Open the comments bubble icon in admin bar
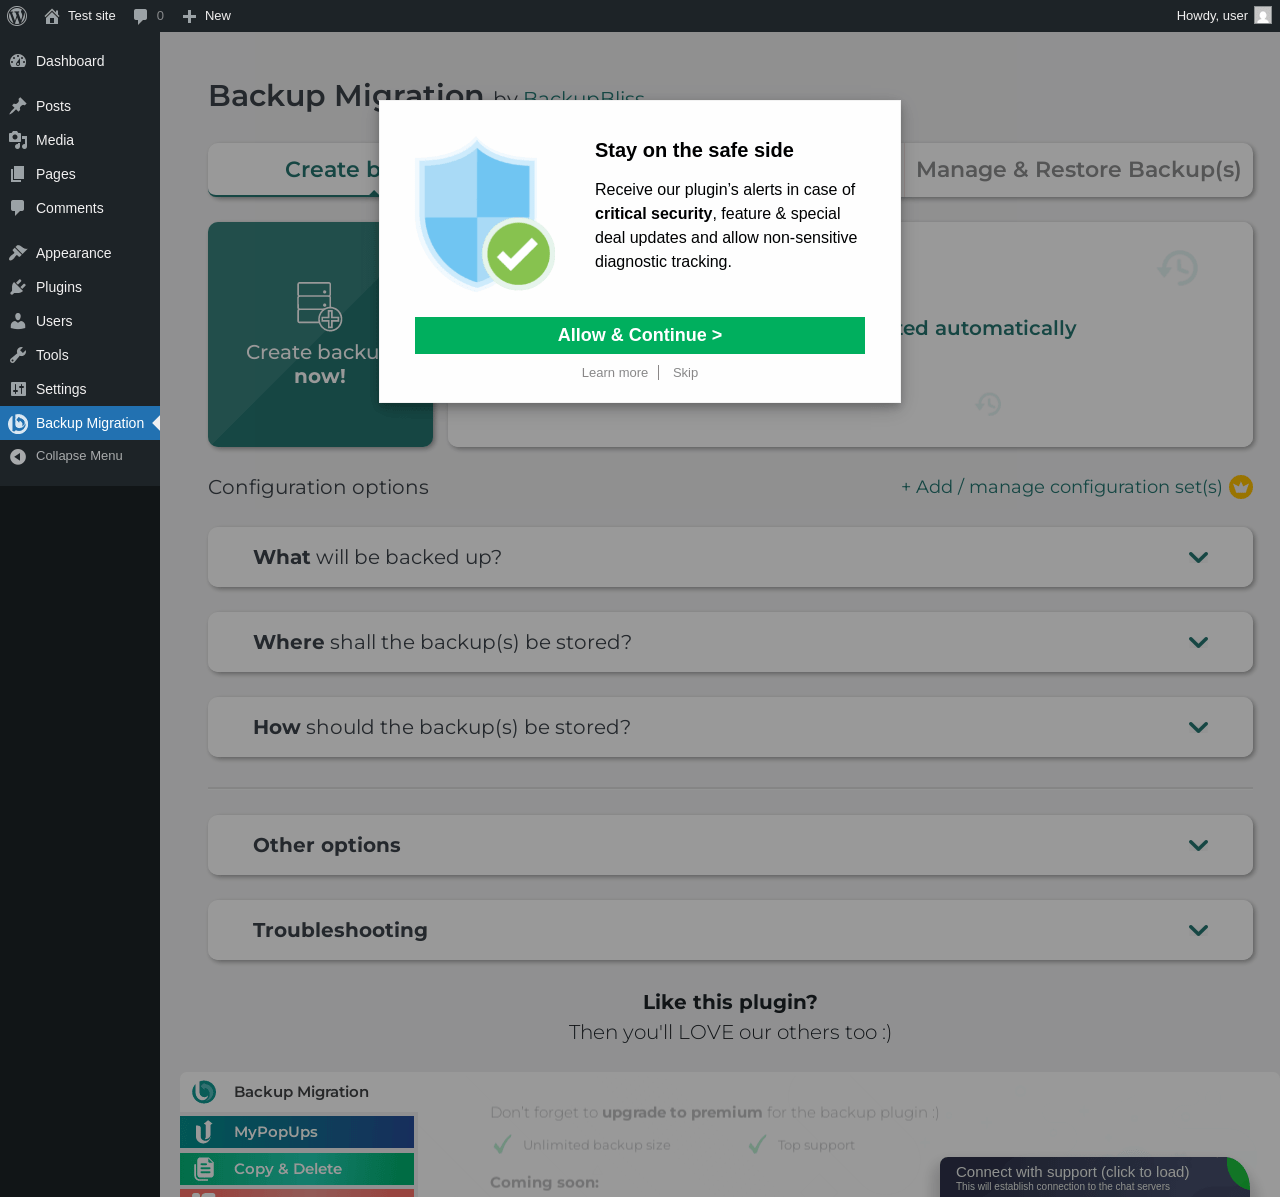 tap(141, 16)
